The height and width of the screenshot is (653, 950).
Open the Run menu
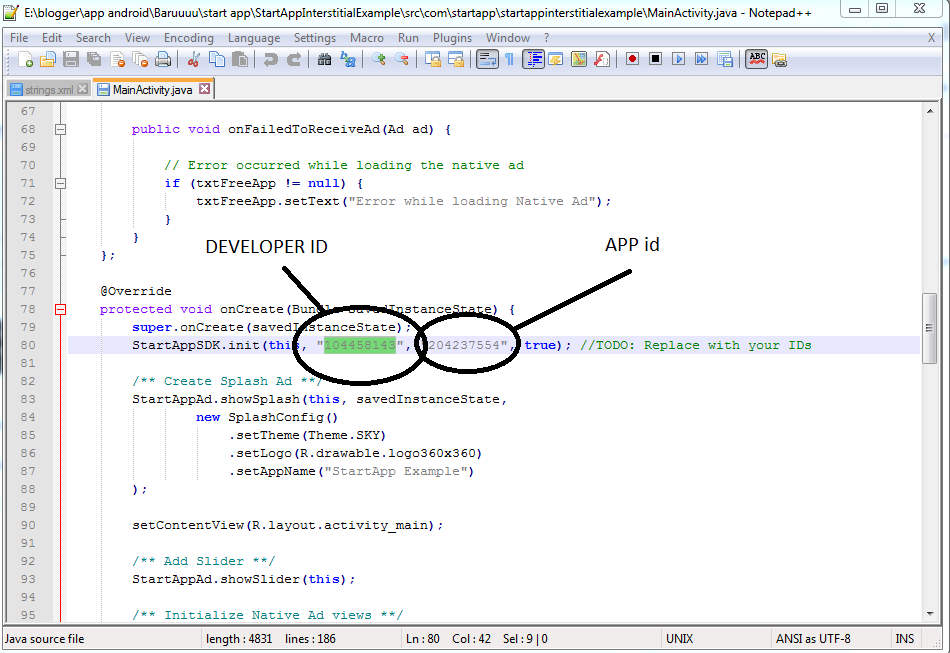408,38
